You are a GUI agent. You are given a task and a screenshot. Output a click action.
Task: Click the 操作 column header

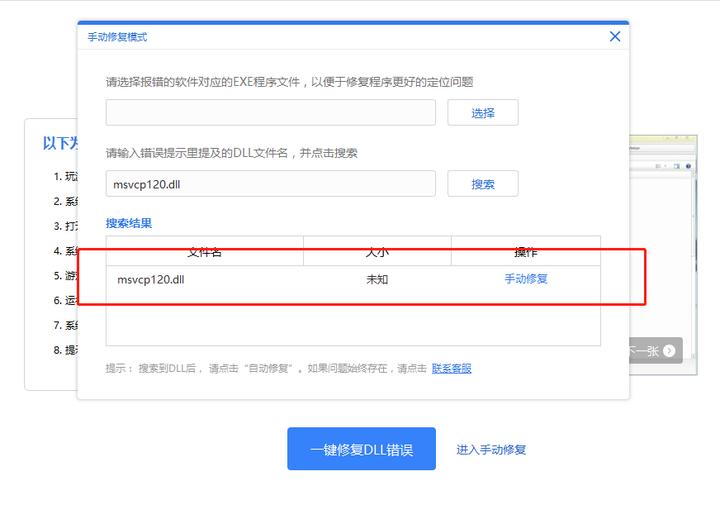526,251
